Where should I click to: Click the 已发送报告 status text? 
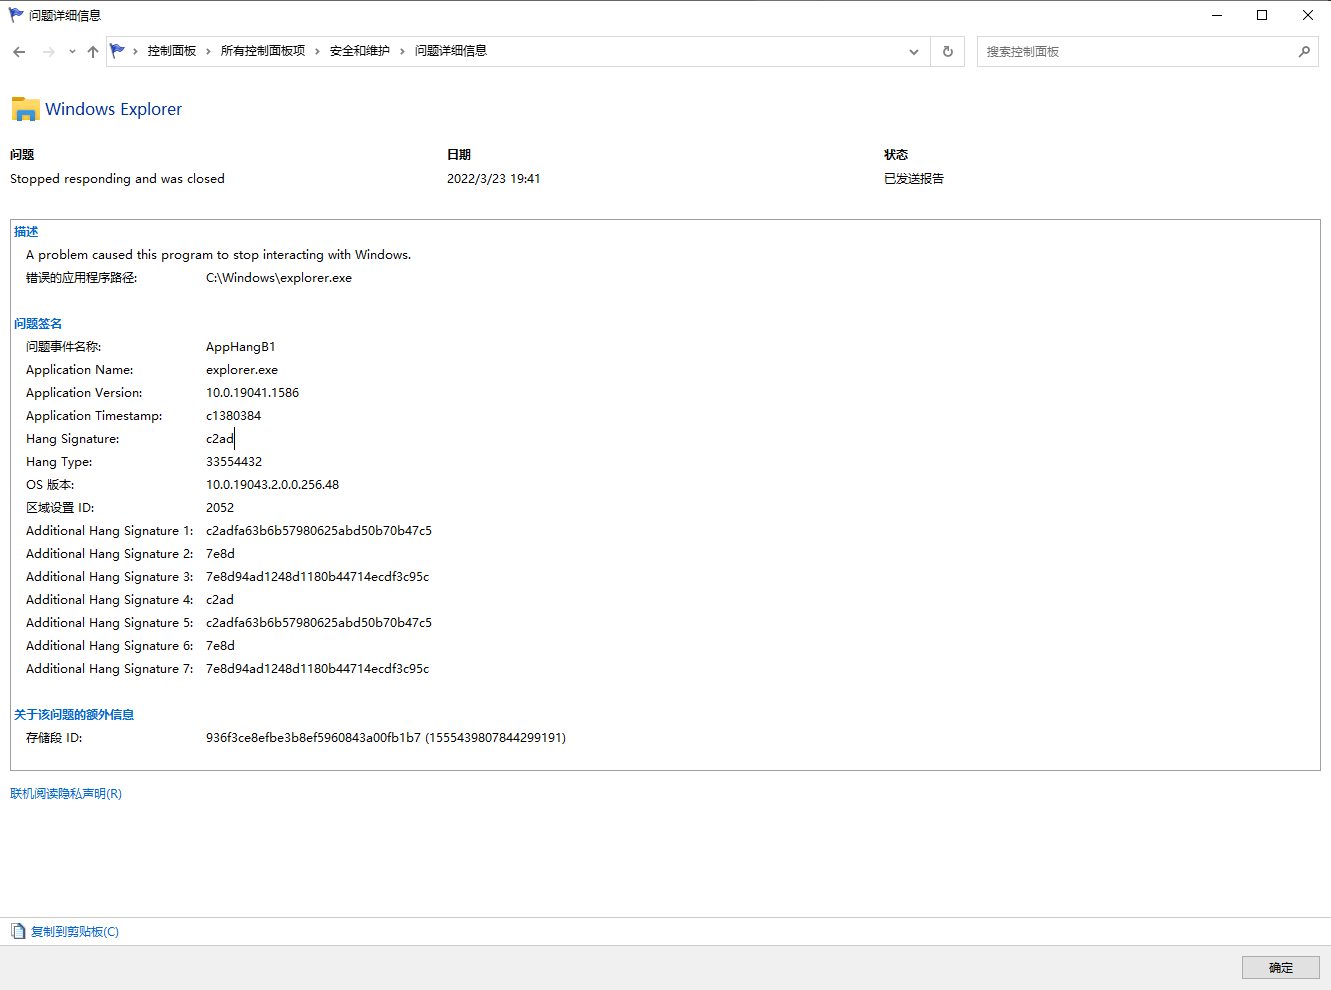point(914,179)
